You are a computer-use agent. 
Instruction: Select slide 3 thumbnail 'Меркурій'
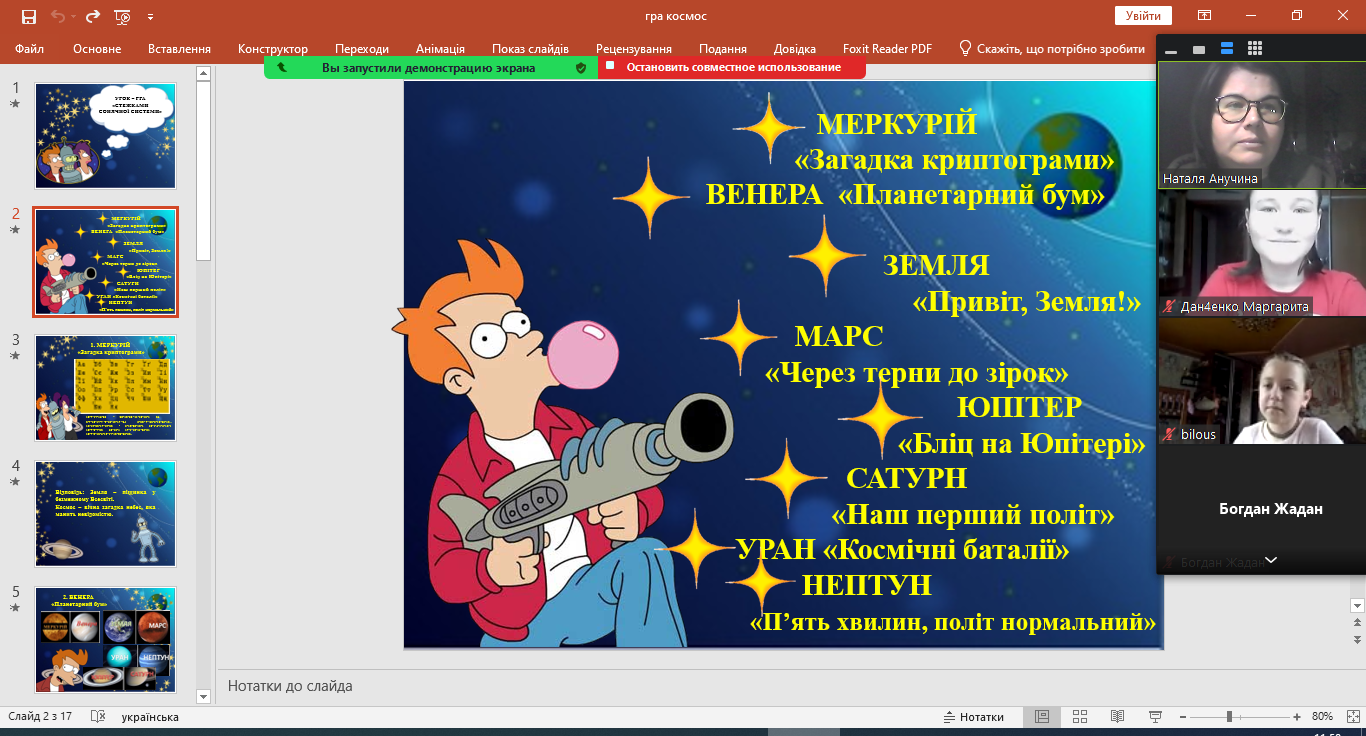click(x=106, y=388)
